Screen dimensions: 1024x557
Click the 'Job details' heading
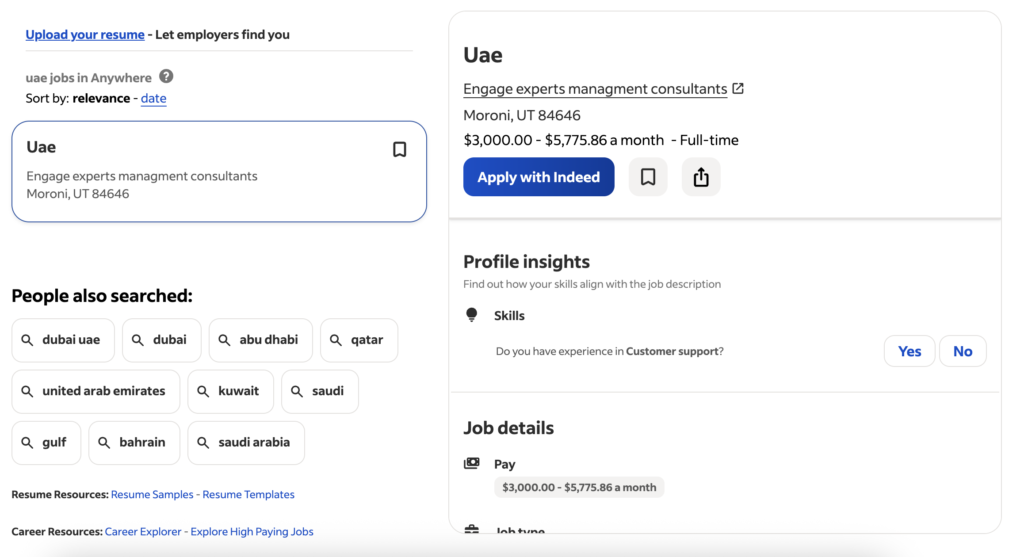pyautogui.click(x=509, y=428)
